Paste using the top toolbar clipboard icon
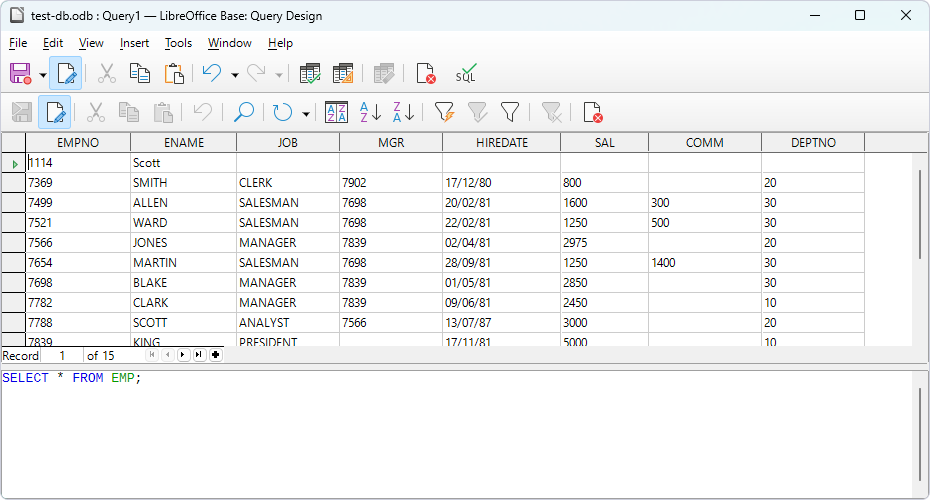Image resolution: width=930 pixels, height=500 pixels. click(174, 74)
